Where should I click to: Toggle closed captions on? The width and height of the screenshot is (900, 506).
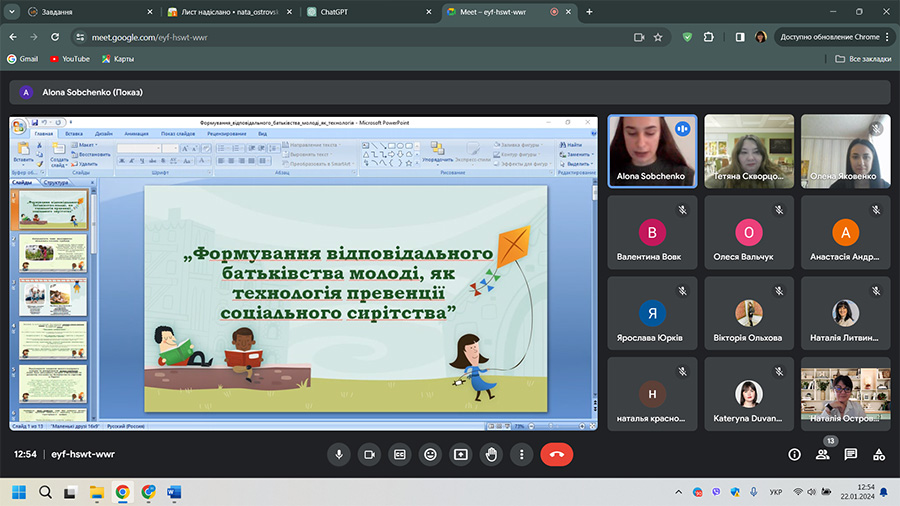coord(400,454)
